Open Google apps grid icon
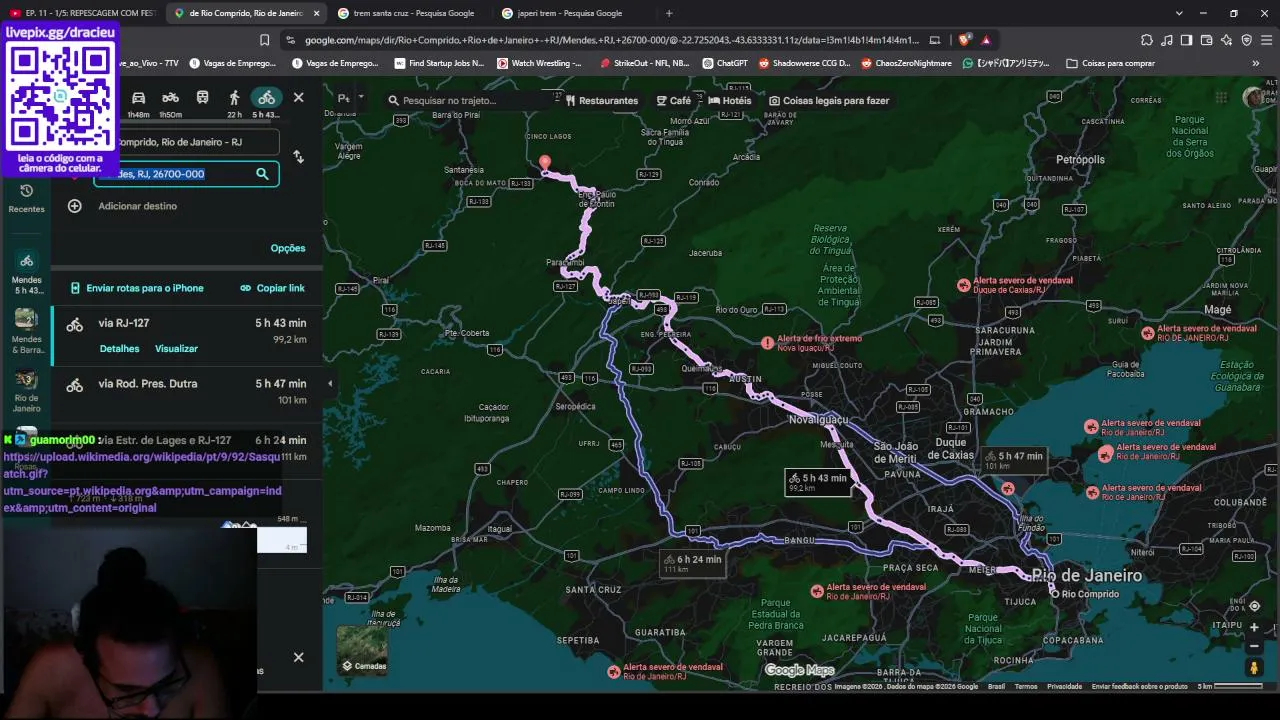Viewport: 1280px width, 720px height. (x=1221, y=97)
